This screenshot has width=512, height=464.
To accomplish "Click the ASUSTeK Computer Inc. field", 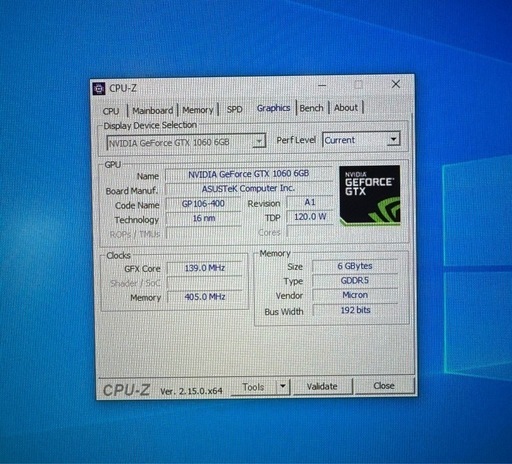I will [x=249, y=188].
